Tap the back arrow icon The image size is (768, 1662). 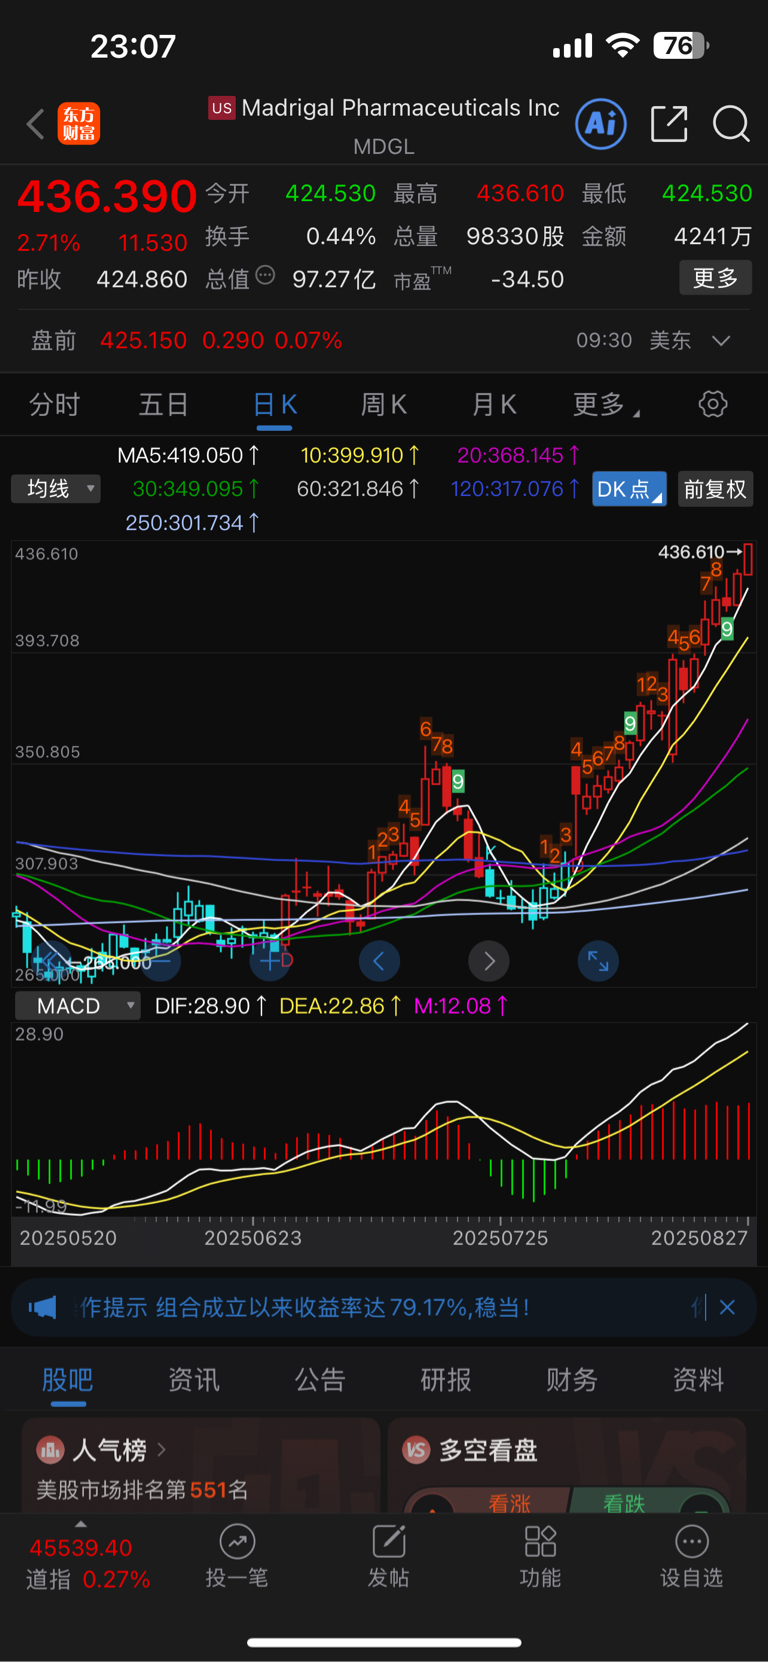pyautogui.click(x=36, y=124)
